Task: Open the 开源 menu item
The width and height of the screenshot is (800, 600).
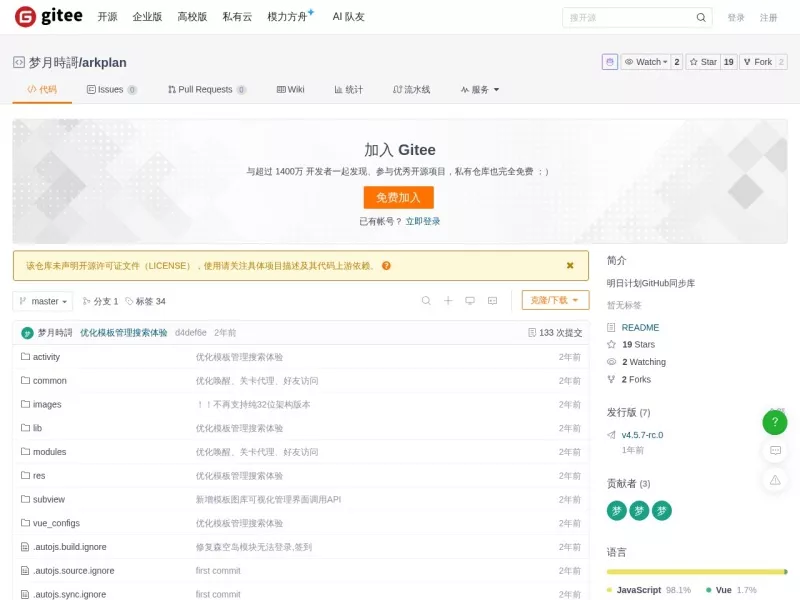Action: pos(107,17)
